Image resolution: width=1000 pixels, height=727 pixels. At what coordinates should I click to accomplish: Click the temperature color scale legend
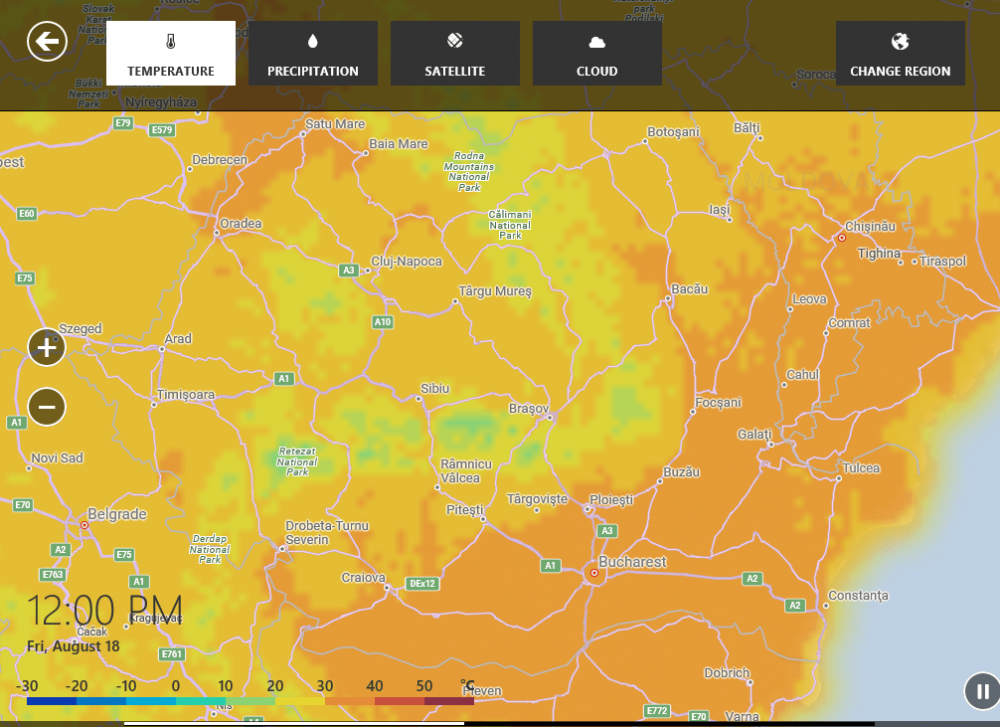coord(245,698)
